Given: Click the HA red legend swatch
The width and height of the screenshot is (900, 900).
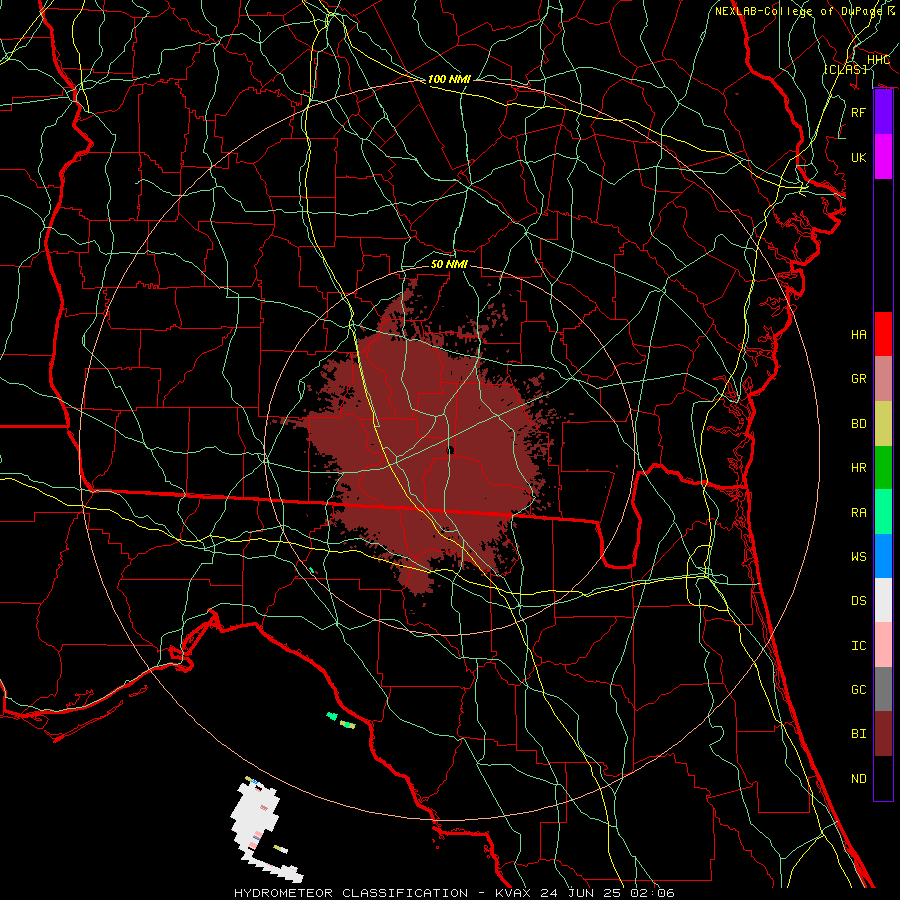Looking at the screenshot, I should tap(883, 334).
